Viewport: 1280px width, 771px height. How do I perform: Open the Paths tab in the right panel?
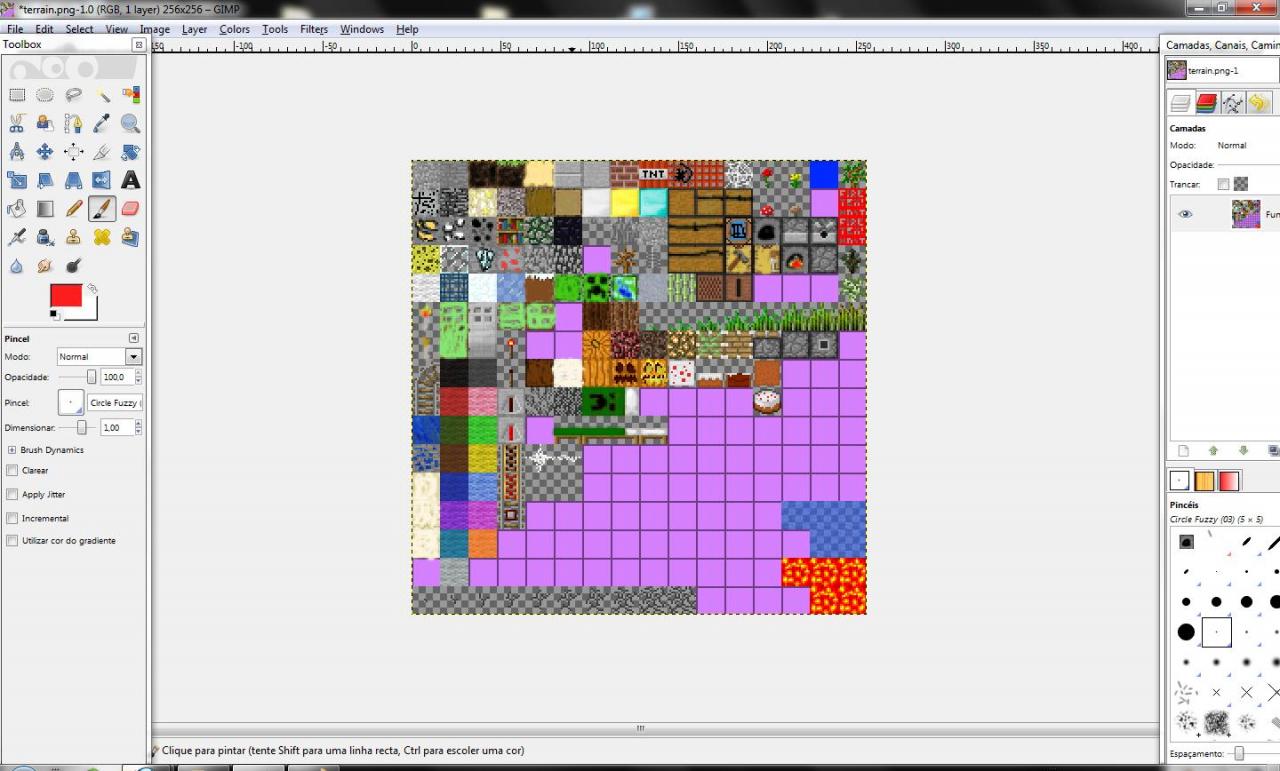tap(1232, 102)
